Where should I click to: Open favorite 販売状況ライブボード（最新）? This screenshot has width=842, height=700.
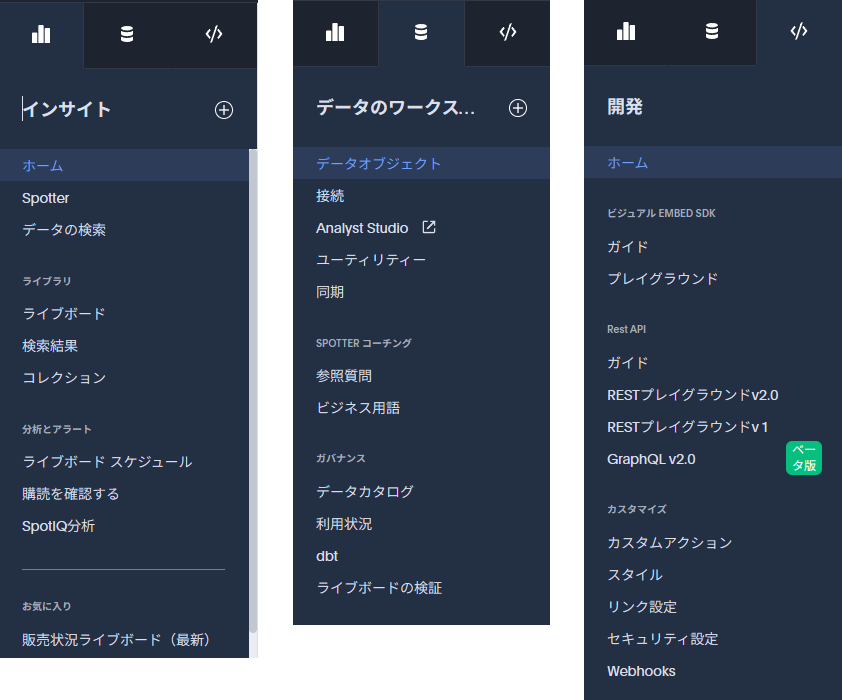(x=117, y=640)
